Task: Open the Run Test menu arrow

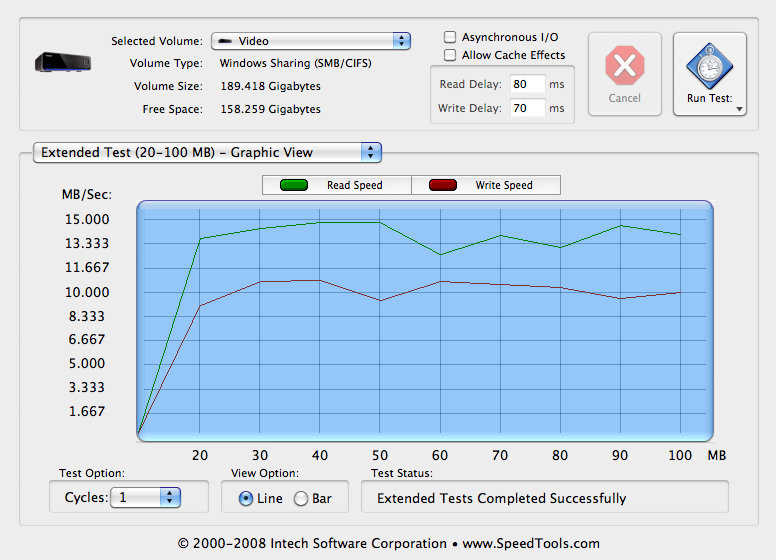Action: 740,108
